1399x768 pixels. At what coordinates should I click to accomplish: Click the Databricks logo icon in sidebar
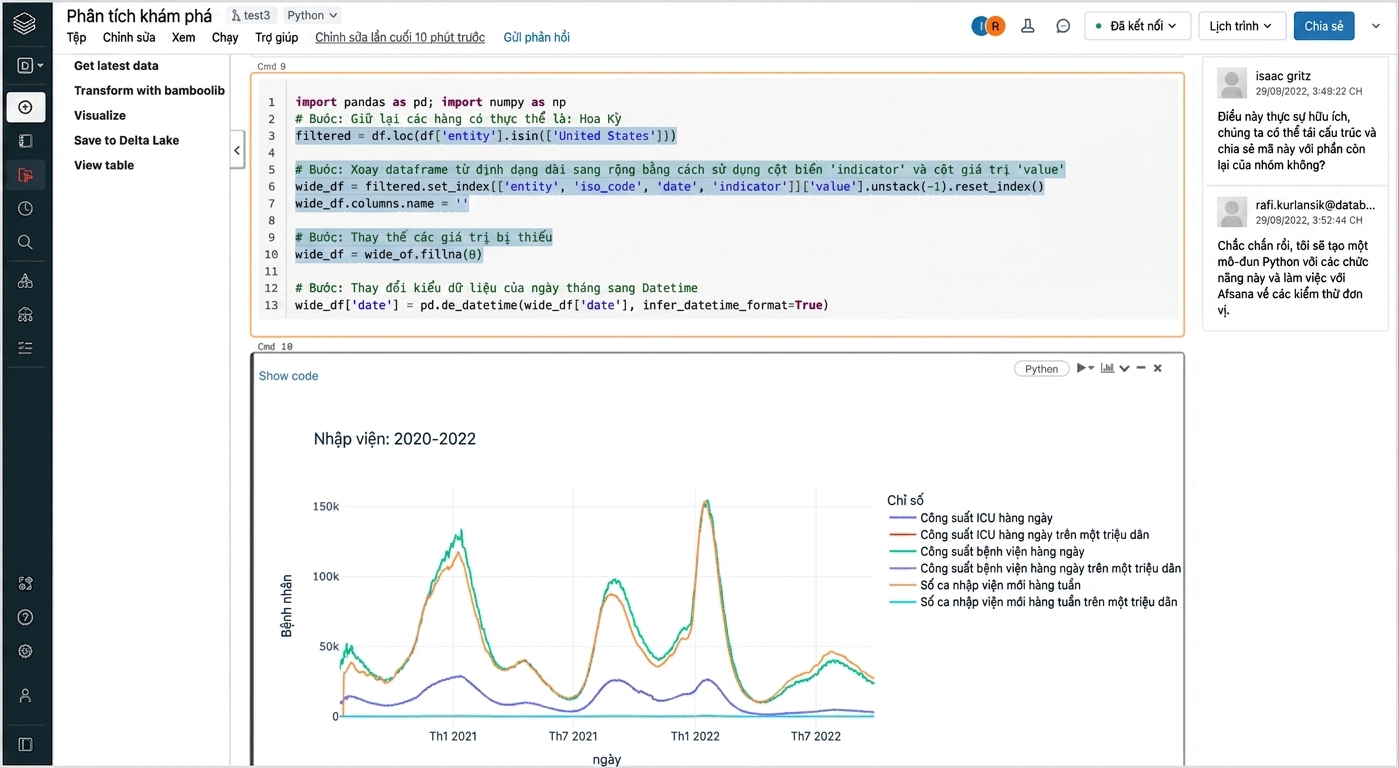[x=25, y=24]
